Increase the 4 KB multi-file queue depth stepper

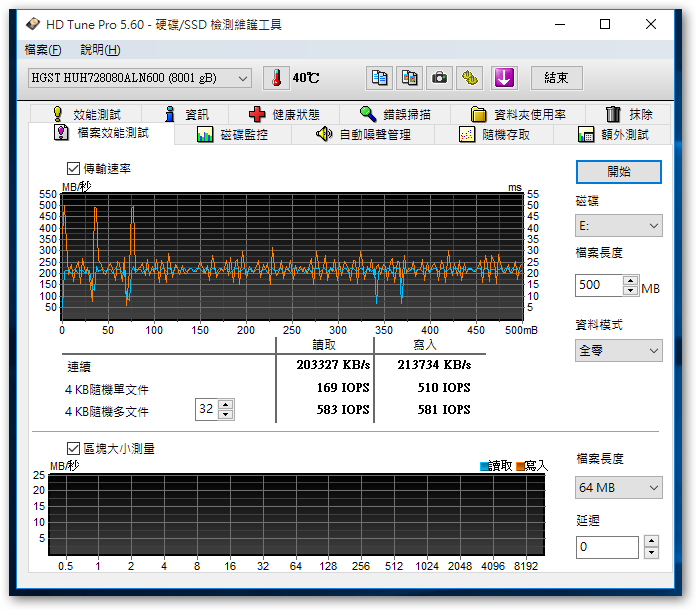(x=225, y=405)
